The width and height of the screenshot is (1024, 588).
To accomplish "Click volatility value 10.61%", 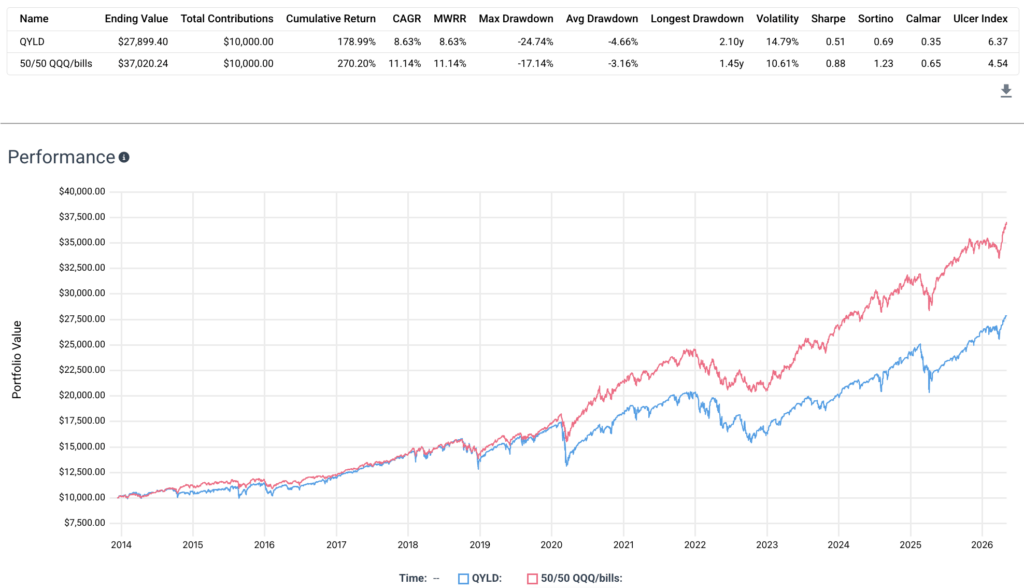I will (782, 64).
